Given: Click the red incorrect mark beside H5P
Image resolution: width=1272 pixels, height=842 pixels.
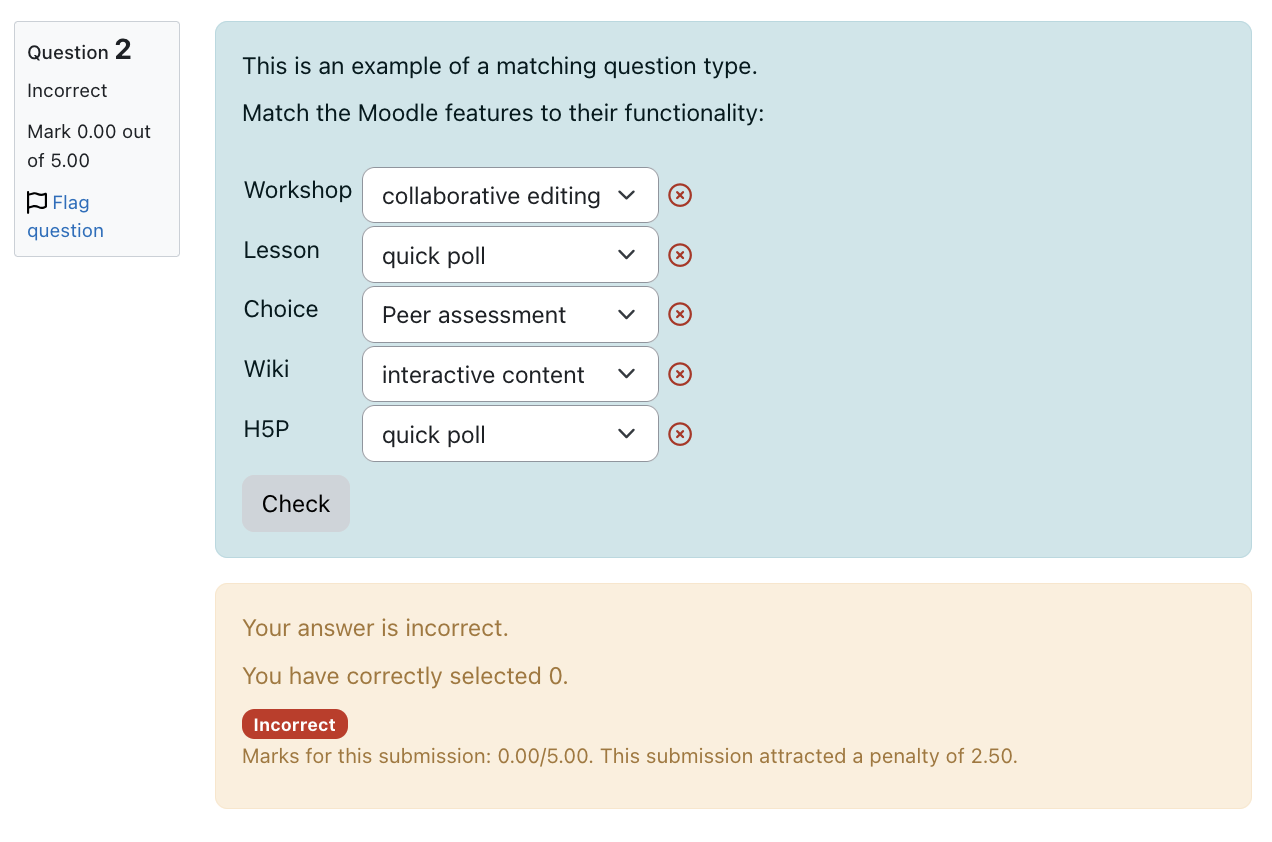Looking at the screenshot, I should coord(680,434).
